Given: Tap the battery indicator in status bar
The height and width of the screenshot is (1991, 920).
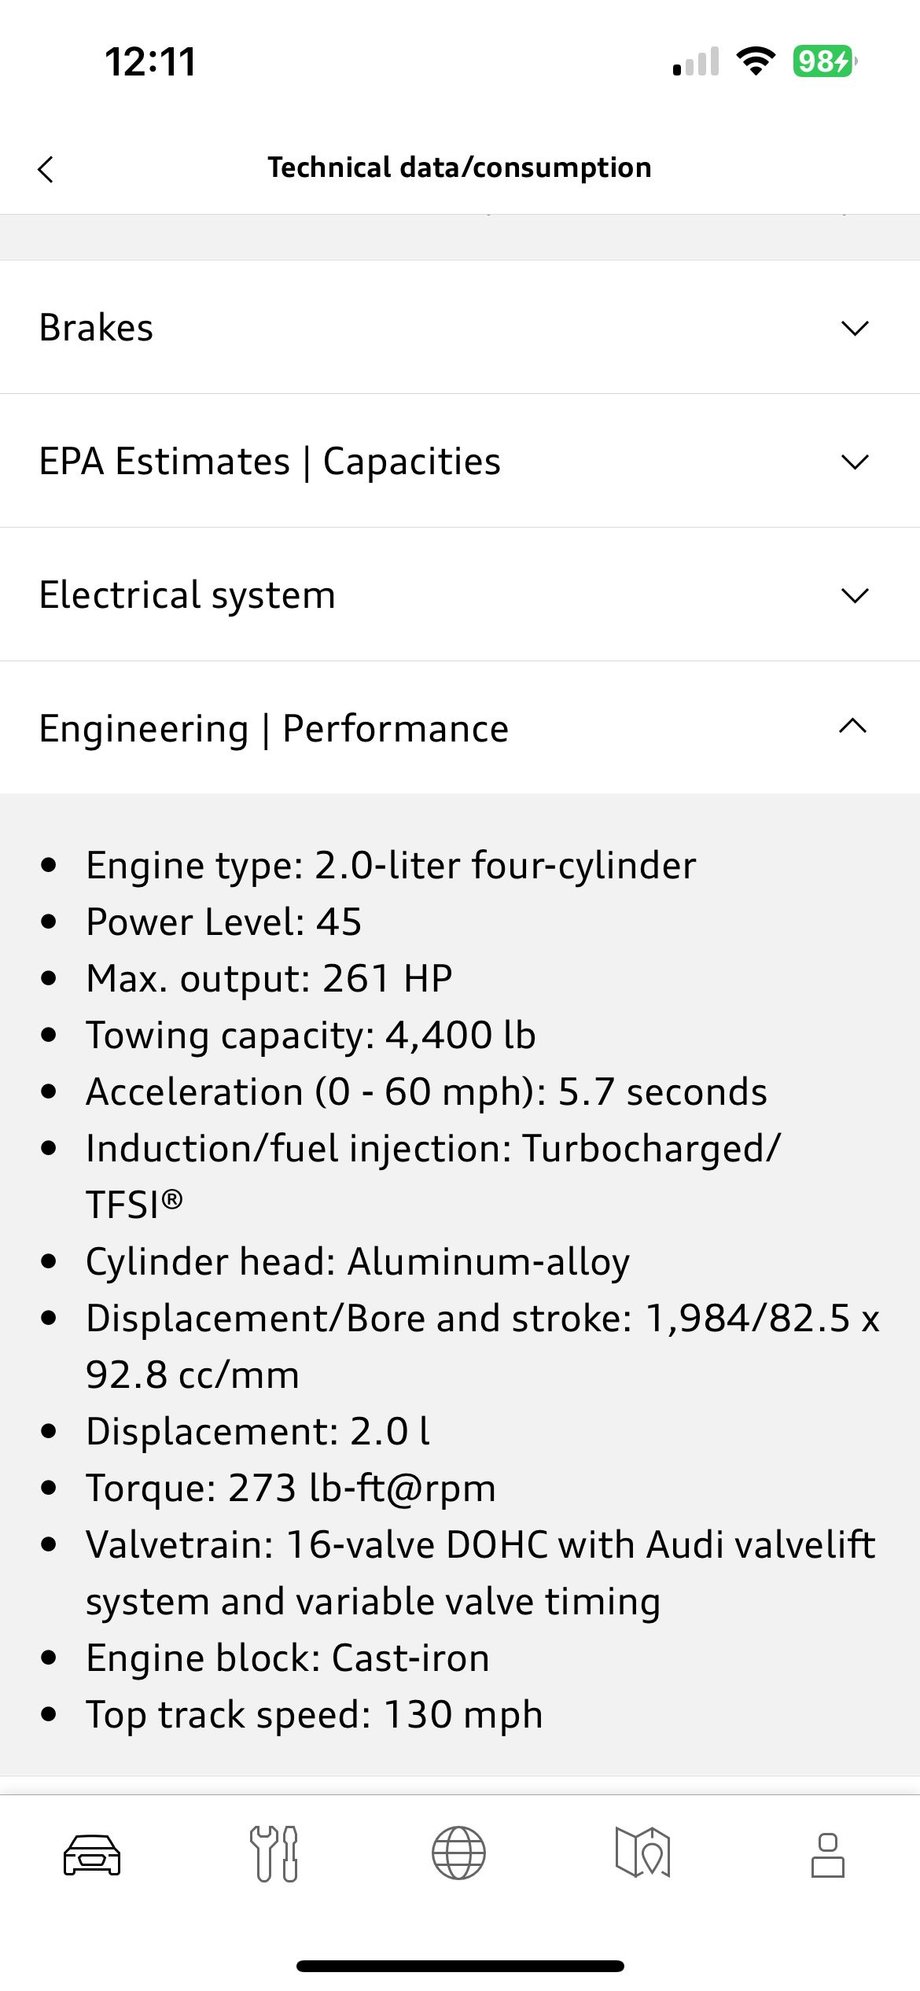Looking at the screenshot, I should pos(824,60).
